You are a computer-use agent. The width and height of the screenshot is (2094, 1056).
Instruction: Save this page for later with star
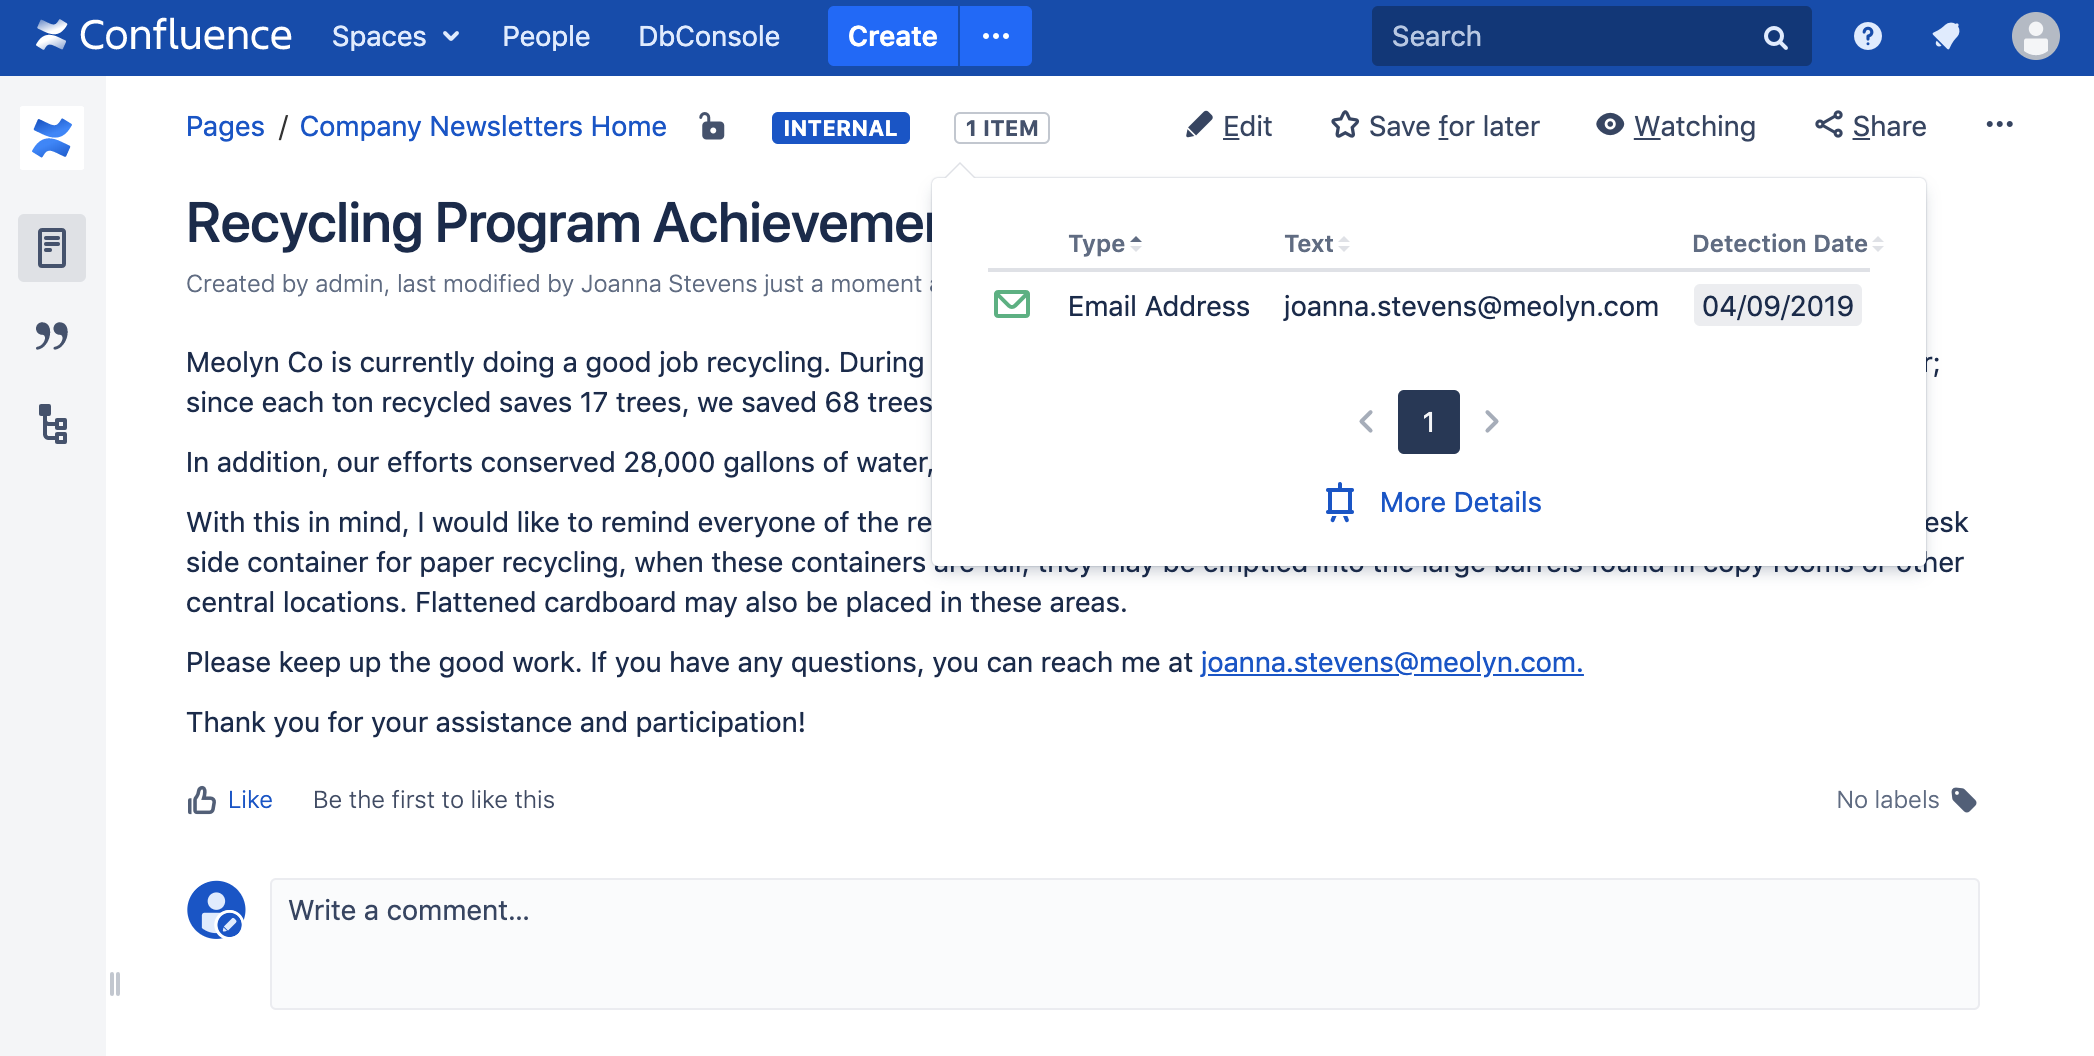[1435, 126]
